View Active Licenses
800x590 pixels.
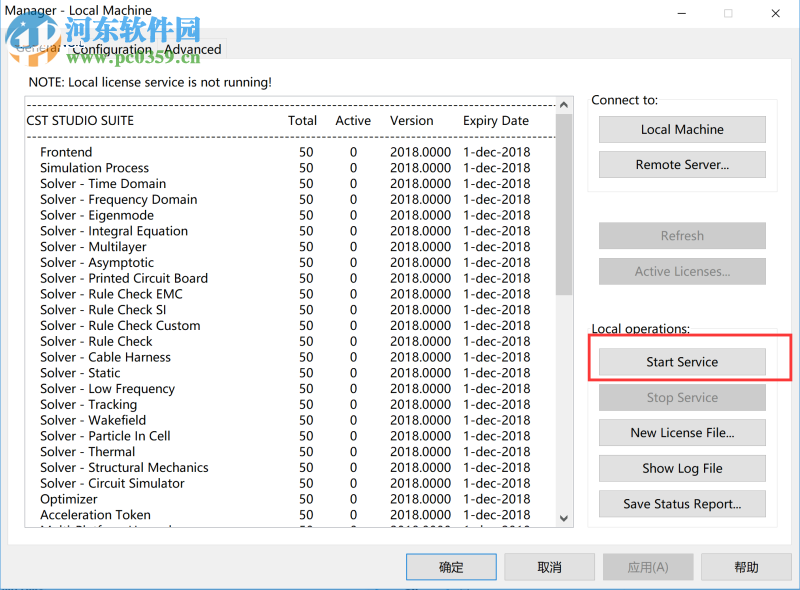coord(681,271)
